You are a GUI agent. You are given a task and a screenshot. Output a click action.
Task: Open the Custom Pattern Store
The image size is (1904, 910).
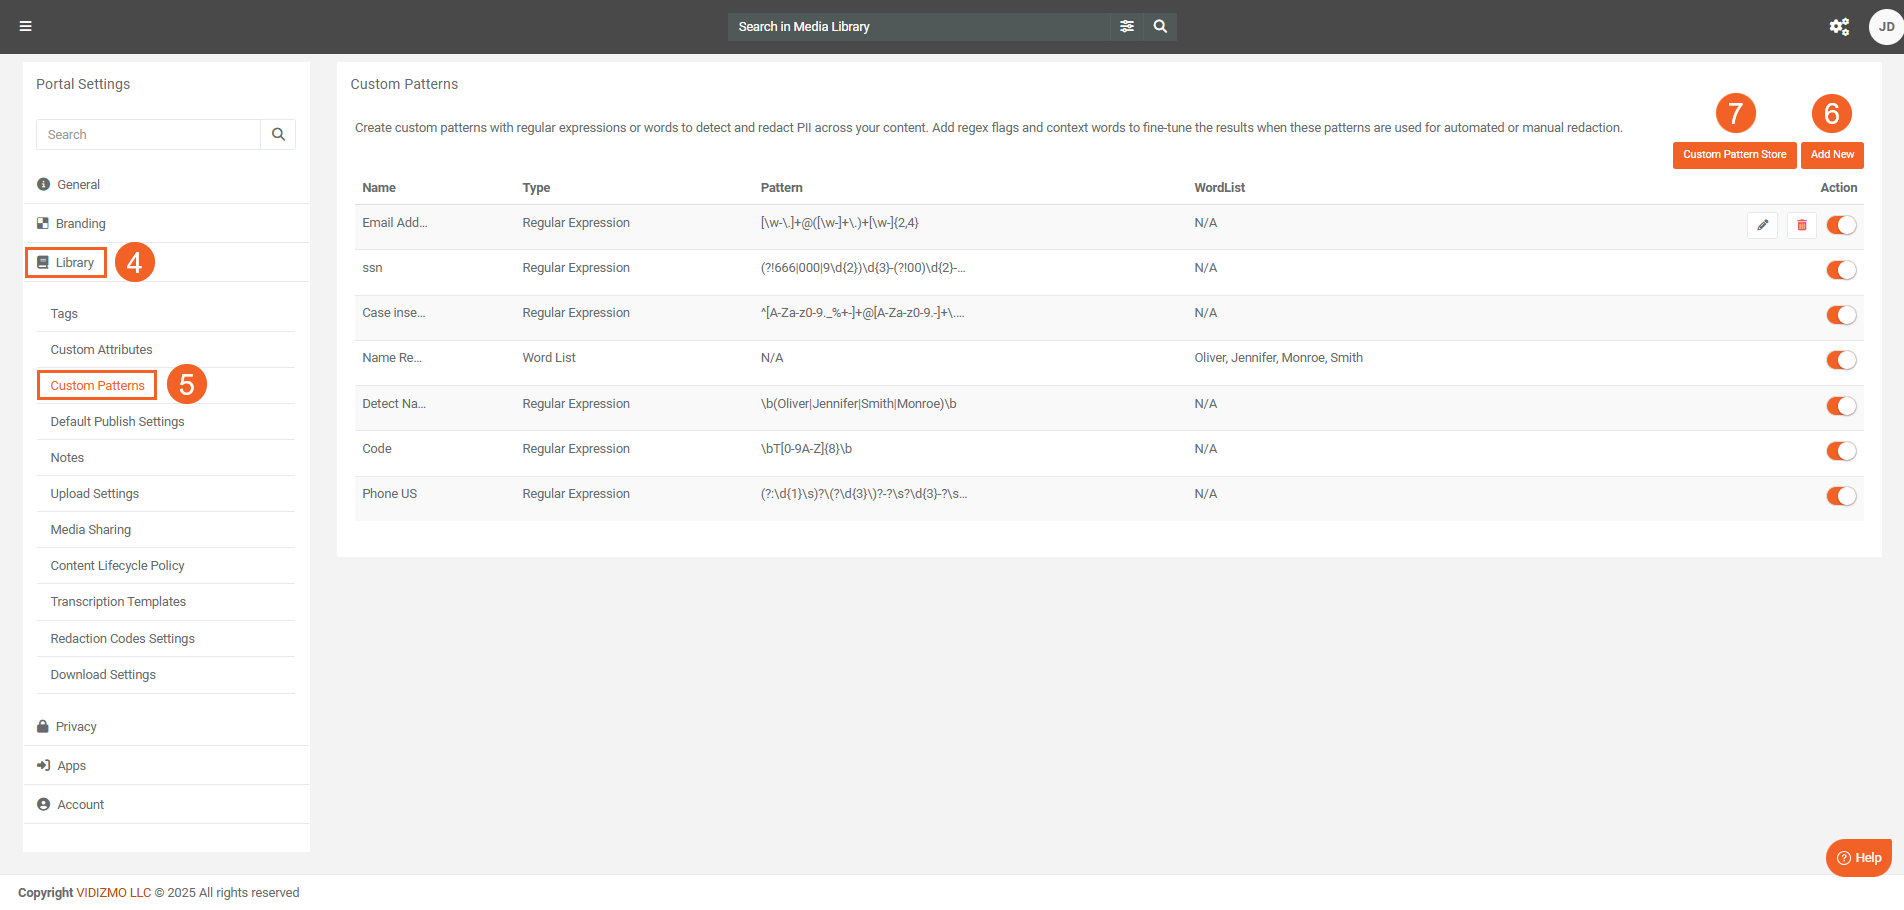pos(1734,155)
